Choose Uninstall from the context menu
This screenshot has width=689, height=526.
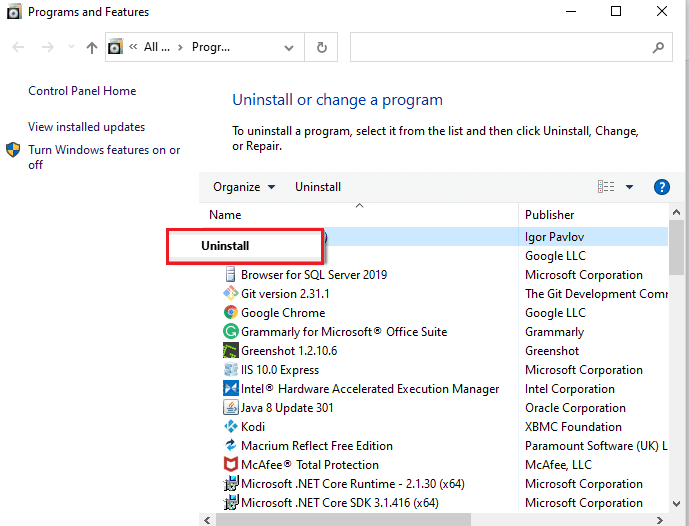[226, 246]
